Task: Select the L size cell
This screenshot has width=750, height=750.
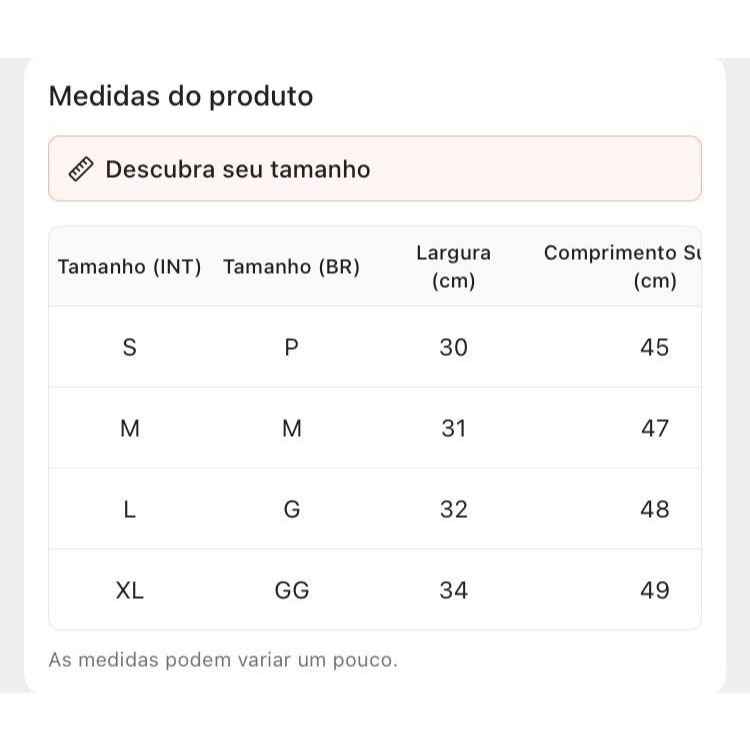Action: 129,510
